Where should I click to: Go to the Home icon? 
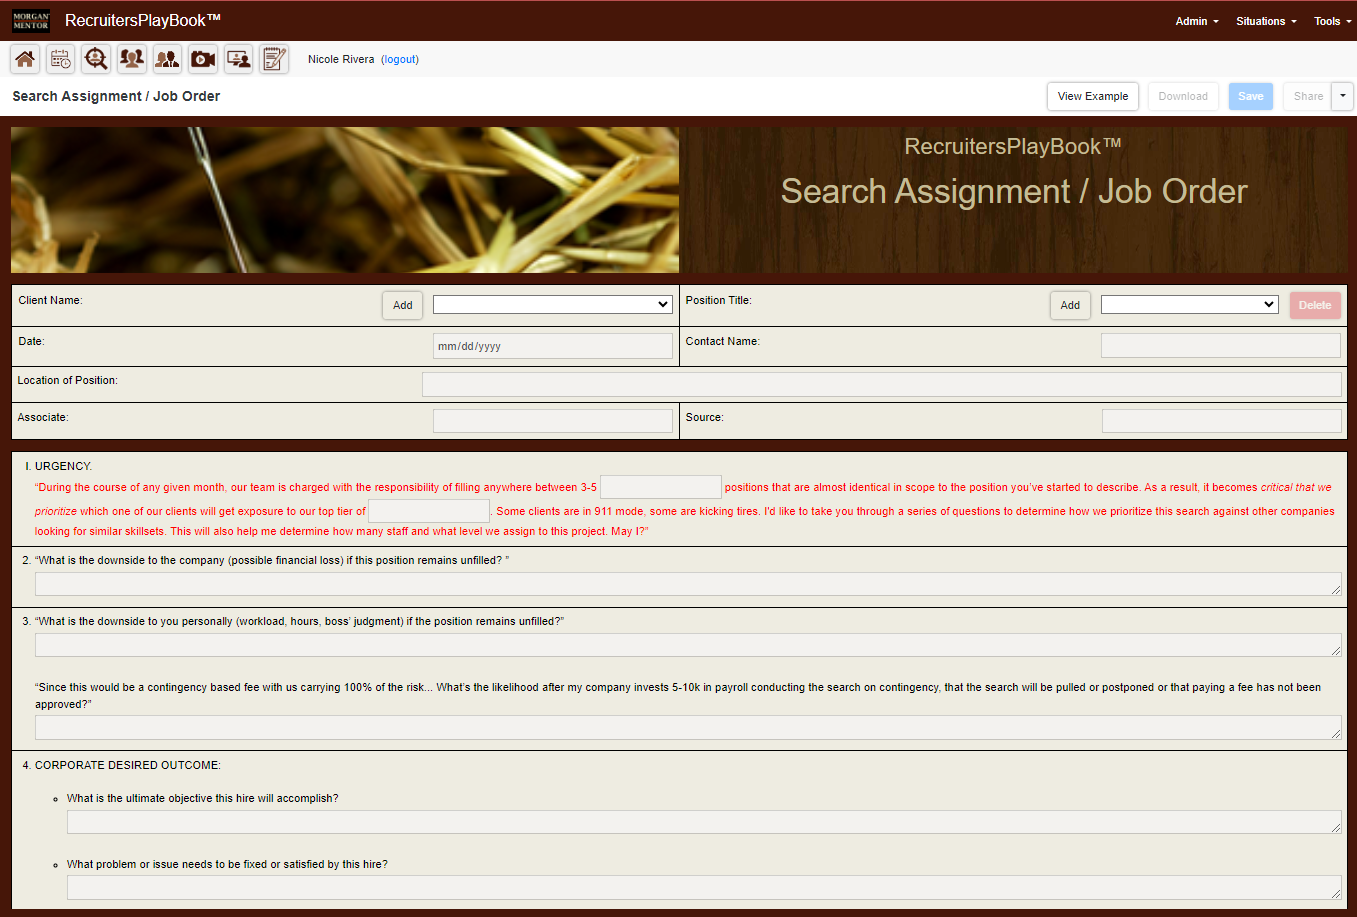25,59
